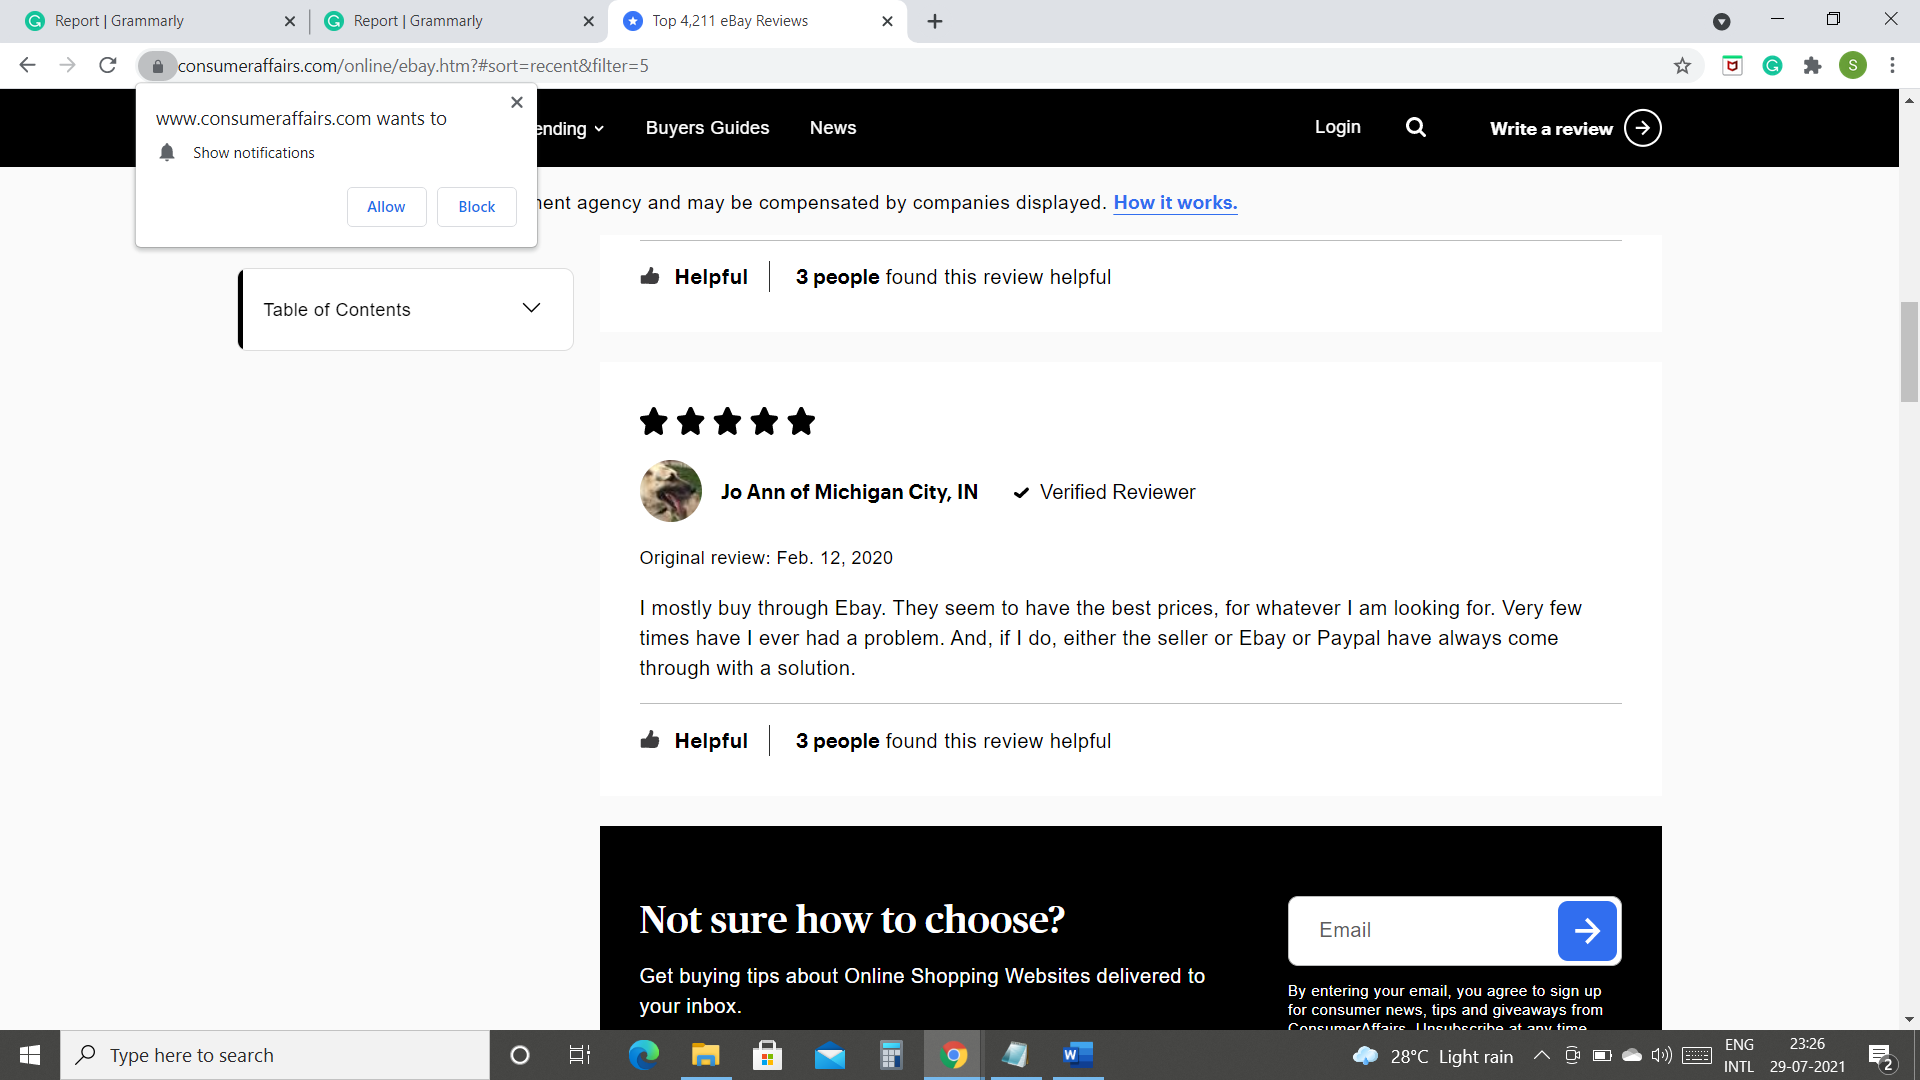This screenshot has width=1920, height=1080.
Task: Open Cortana circle icon in taskbar
Action: point(520,1055)
